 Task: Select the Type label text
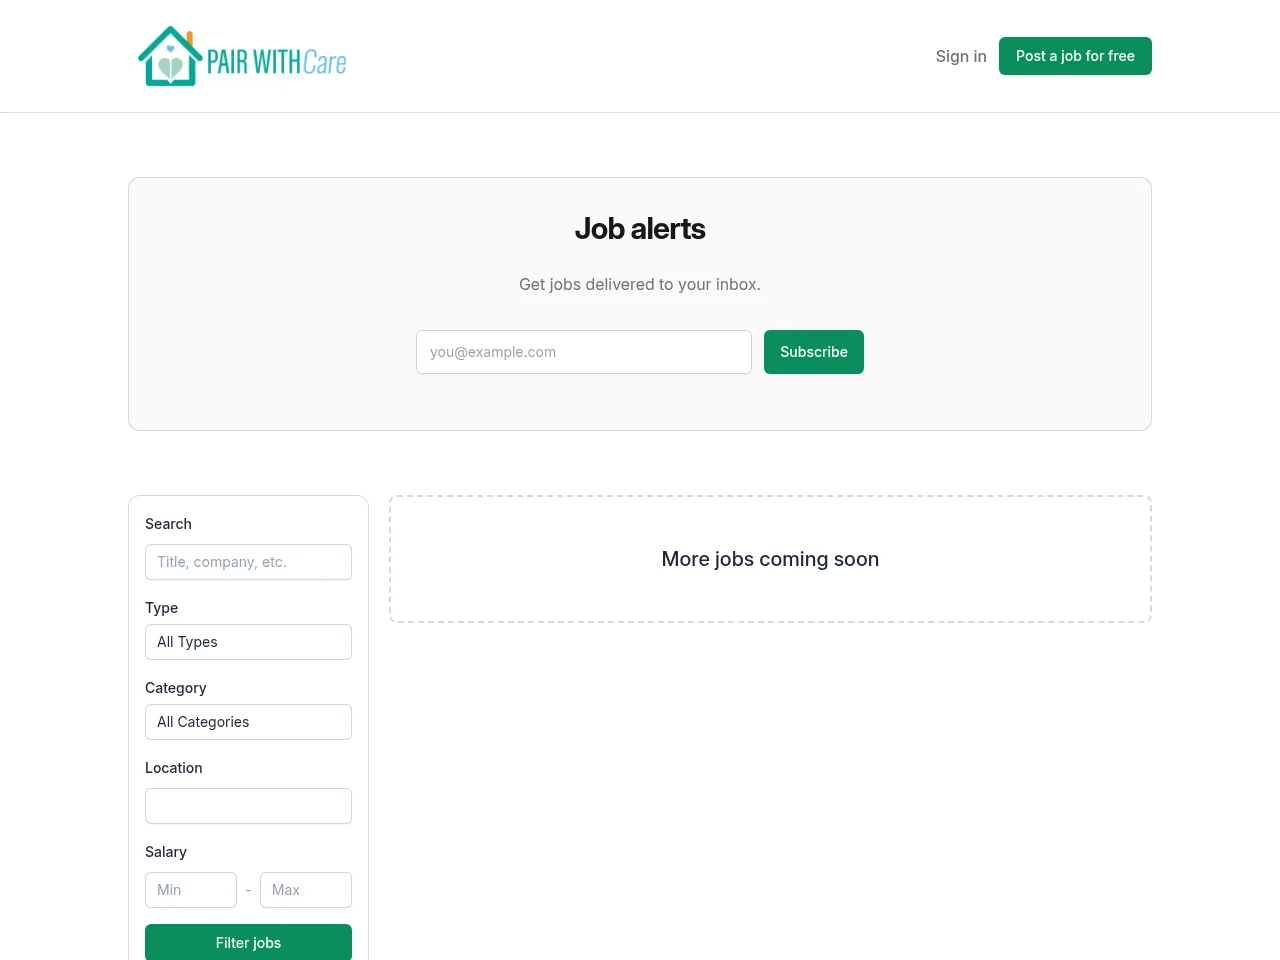161,608
